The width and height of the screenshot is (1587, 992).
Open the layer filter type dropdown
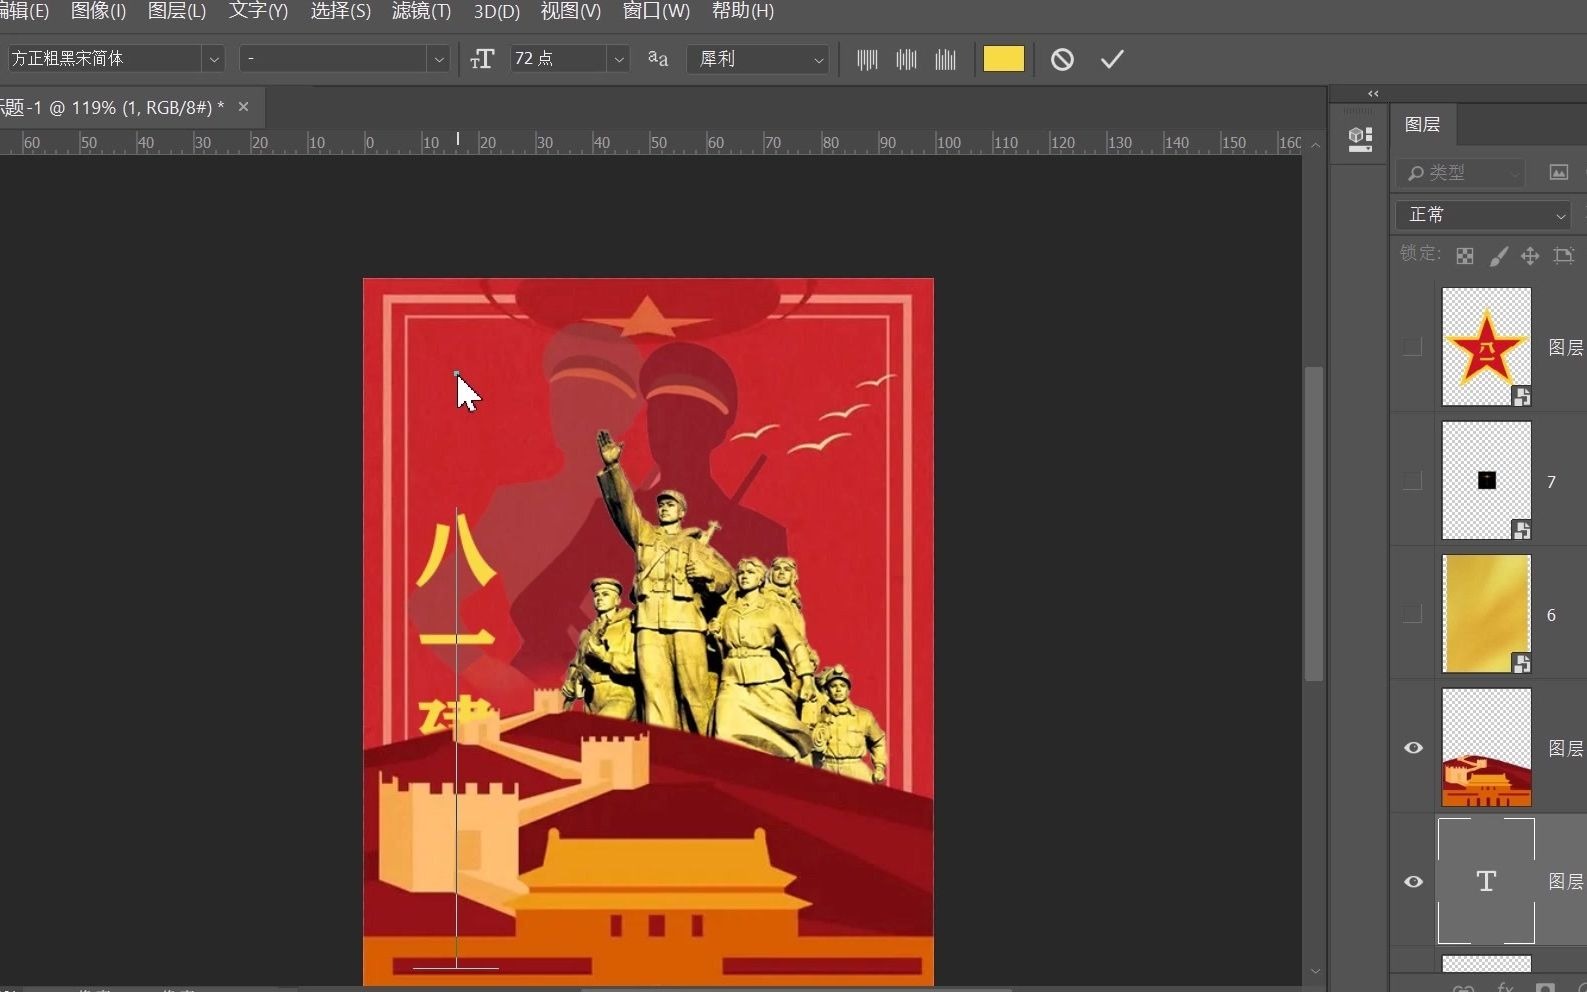tap(1460, 173)
